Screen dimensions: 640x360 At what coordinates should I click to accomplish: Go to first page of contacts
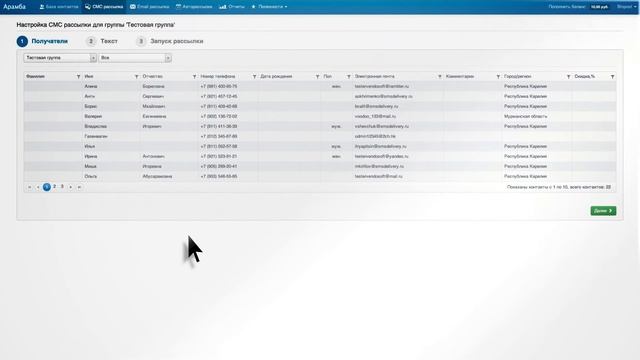point(29,187)
